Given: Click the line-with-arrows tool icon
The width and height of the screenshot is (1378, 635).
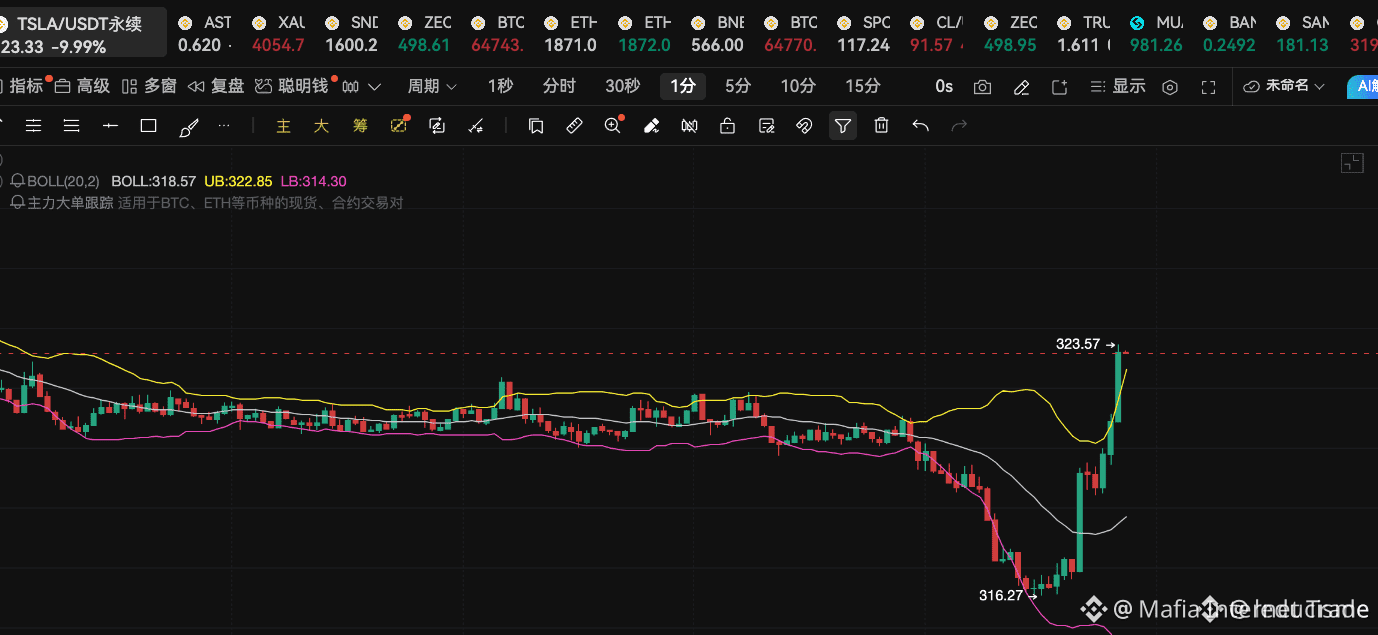Looking at the screenshot, I should click(475, 126).
